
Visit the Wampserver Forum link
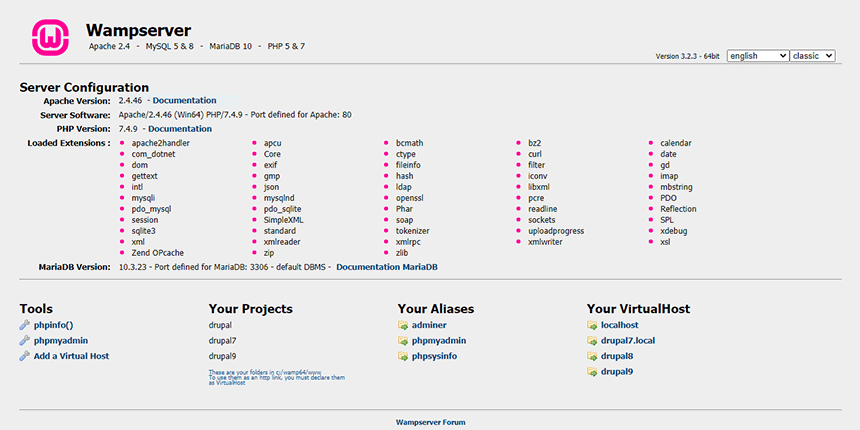click(430, 422)
